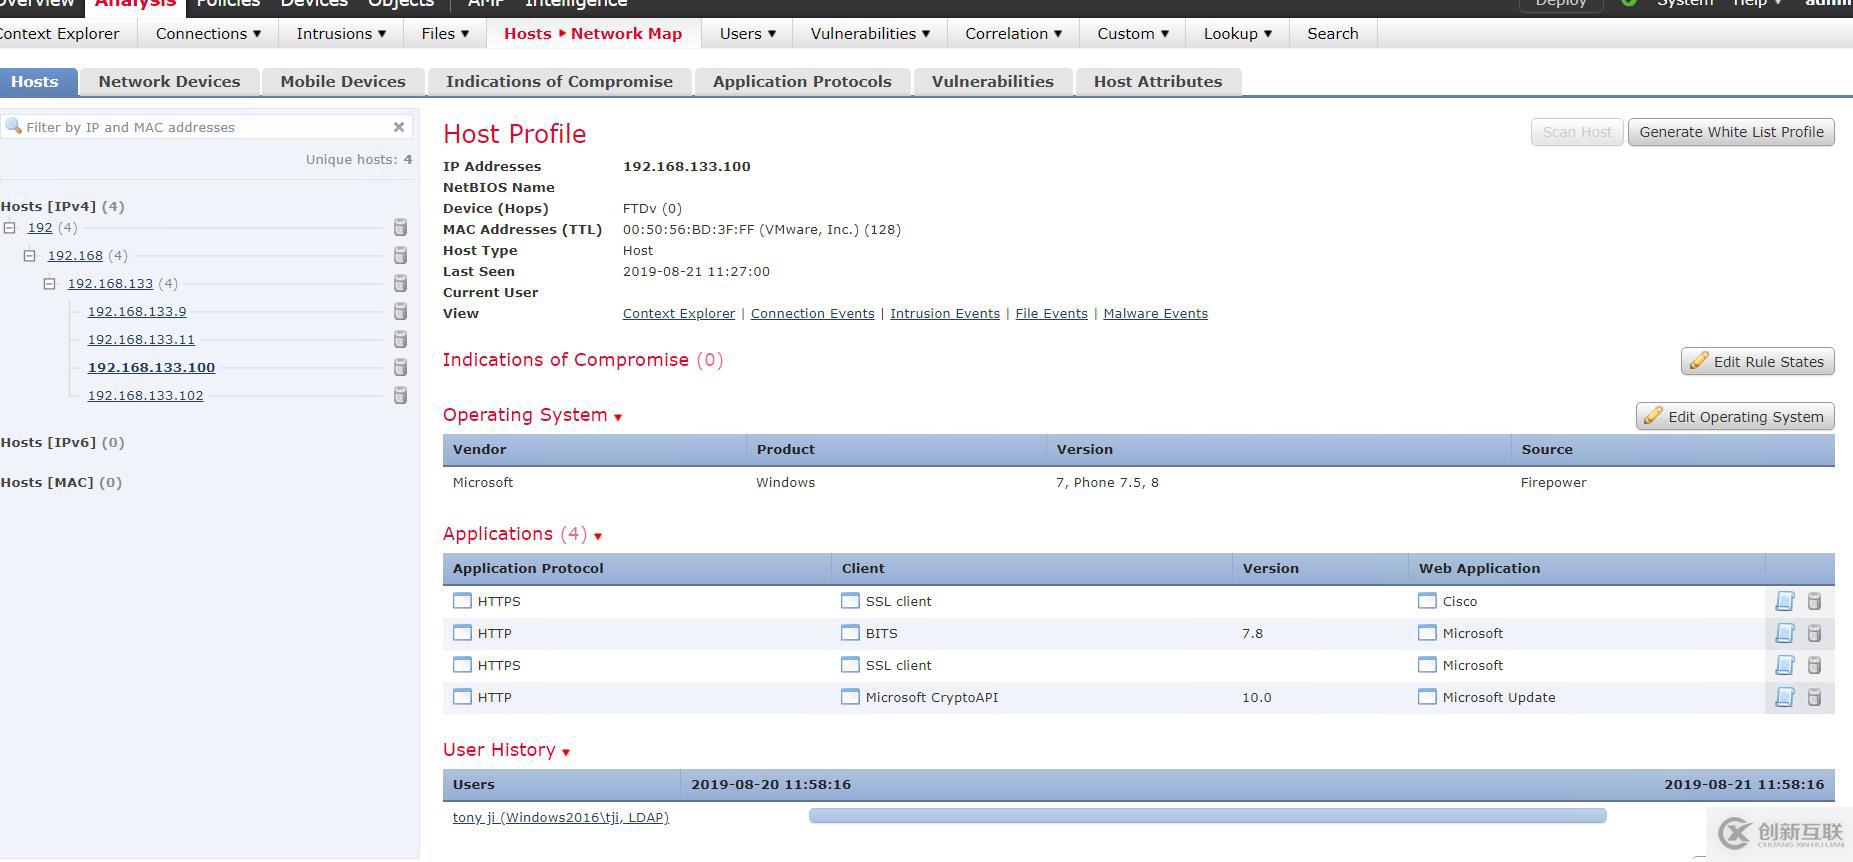1853x862 pixels.
Task: View details for the HTTPS Microsoft application row
Action: click(1785, 665)
